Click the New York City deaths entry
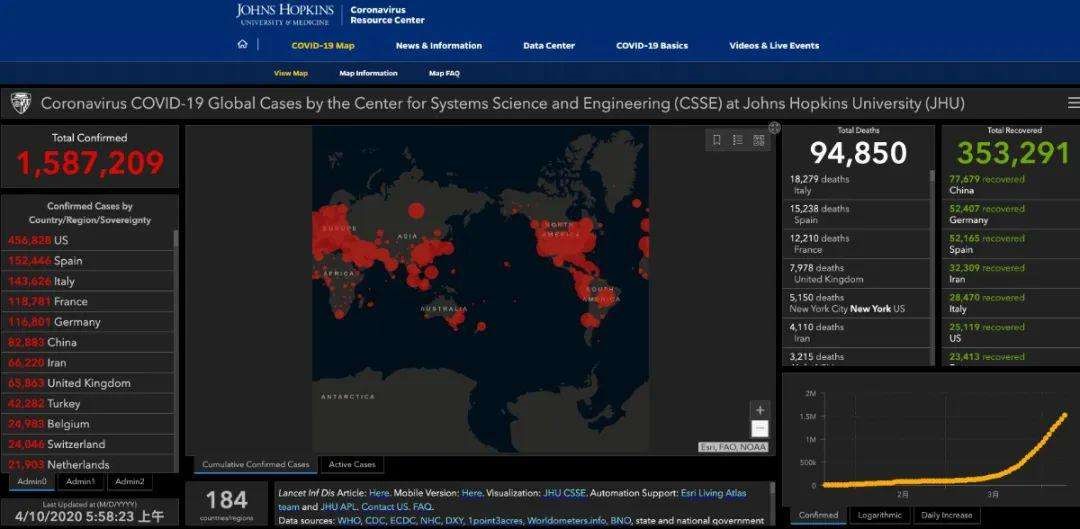The width and height of the screenshot is (1080, 529). click(856, 303)
